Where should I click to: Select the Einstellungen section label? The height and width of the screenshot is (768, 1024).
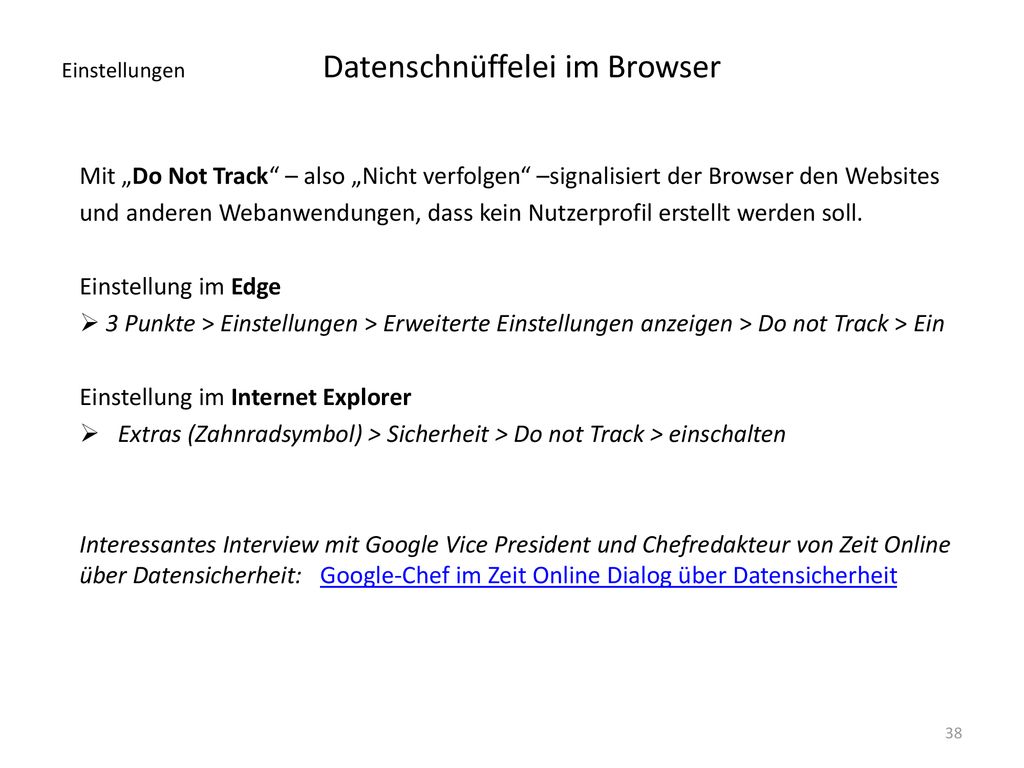point(123,71)
